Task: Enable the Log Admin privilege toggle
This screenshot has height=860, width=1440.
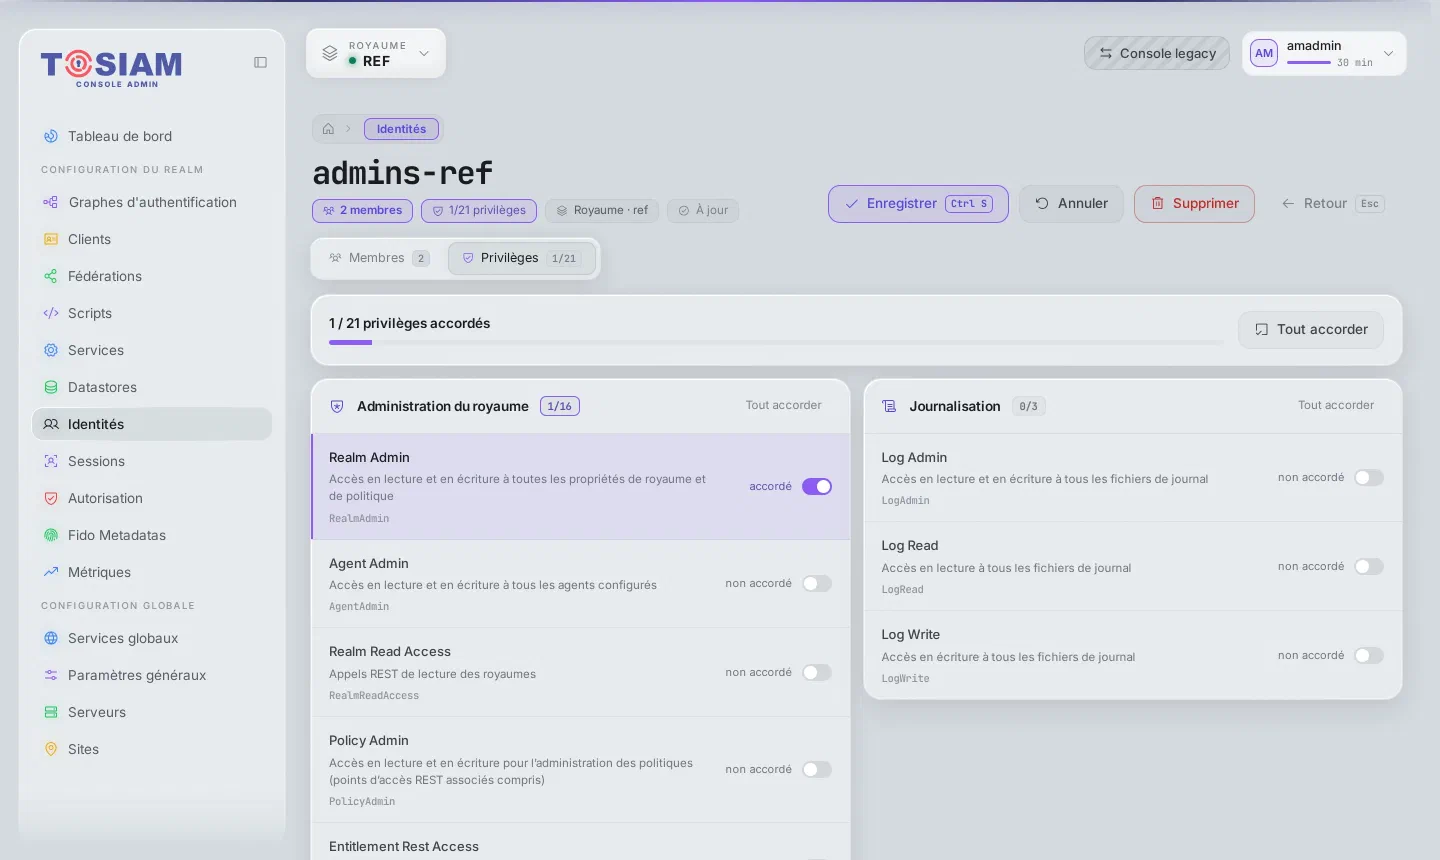Action: point(1369,478)
